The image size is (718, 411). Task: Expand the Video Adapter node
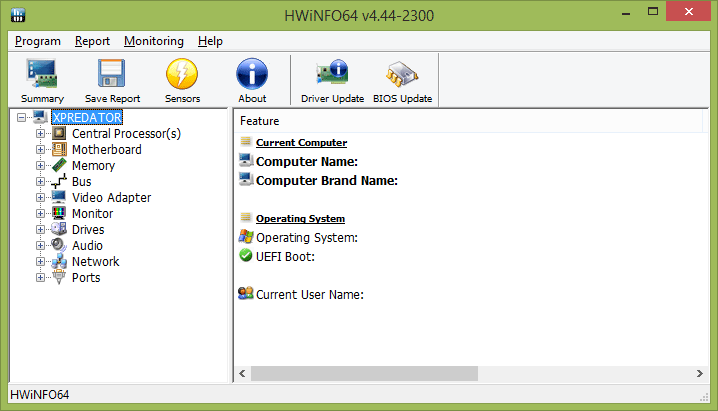tap(40, 198)
